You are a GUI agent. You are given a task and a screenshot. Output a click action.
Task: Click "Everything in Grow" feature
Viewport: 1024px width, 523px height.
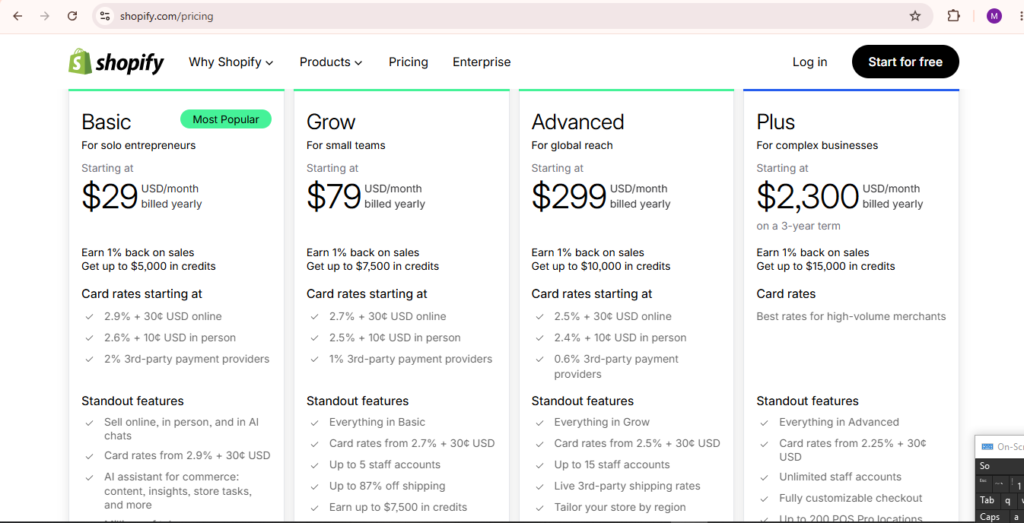click(x=601, y=422)
